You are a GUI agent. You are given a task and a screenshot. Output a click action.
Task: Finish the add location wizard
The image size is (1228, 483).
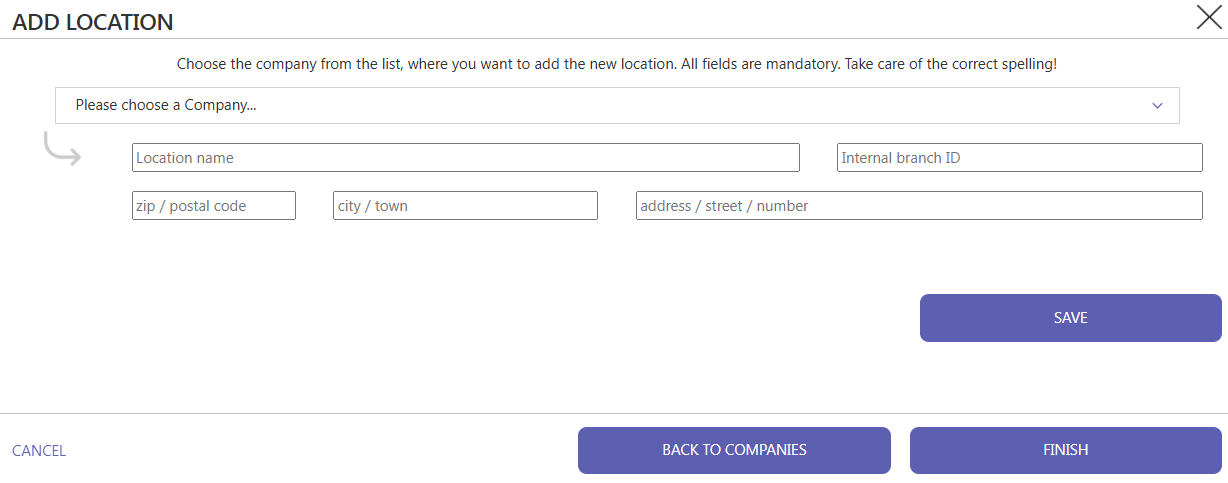coord(1066,450)
